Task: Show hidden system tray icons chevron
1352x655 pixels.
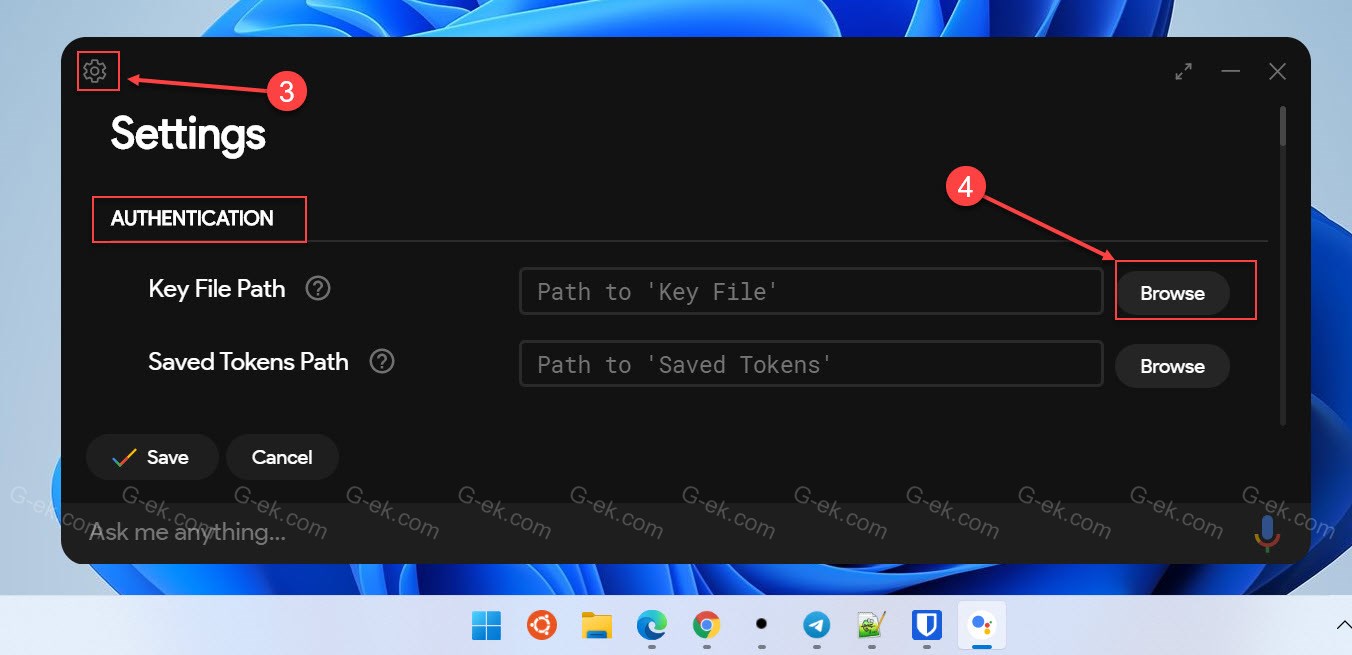Action: [1342, 625]
